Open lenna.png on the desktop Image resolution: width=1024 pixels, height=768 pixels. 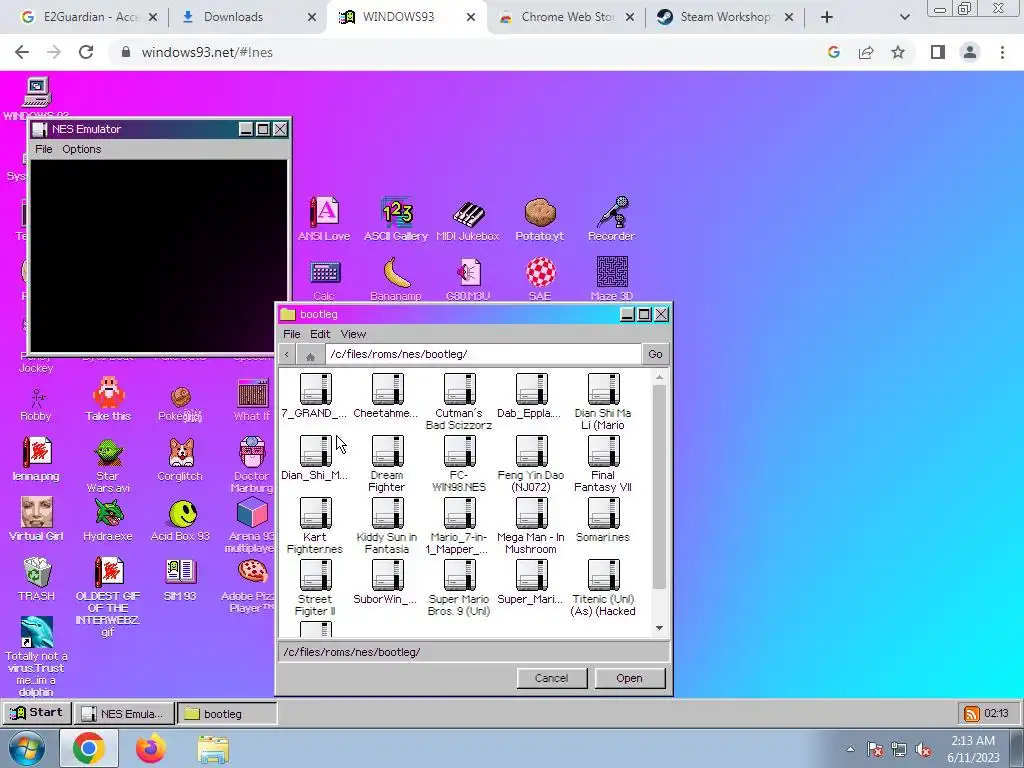coord(36,459)
